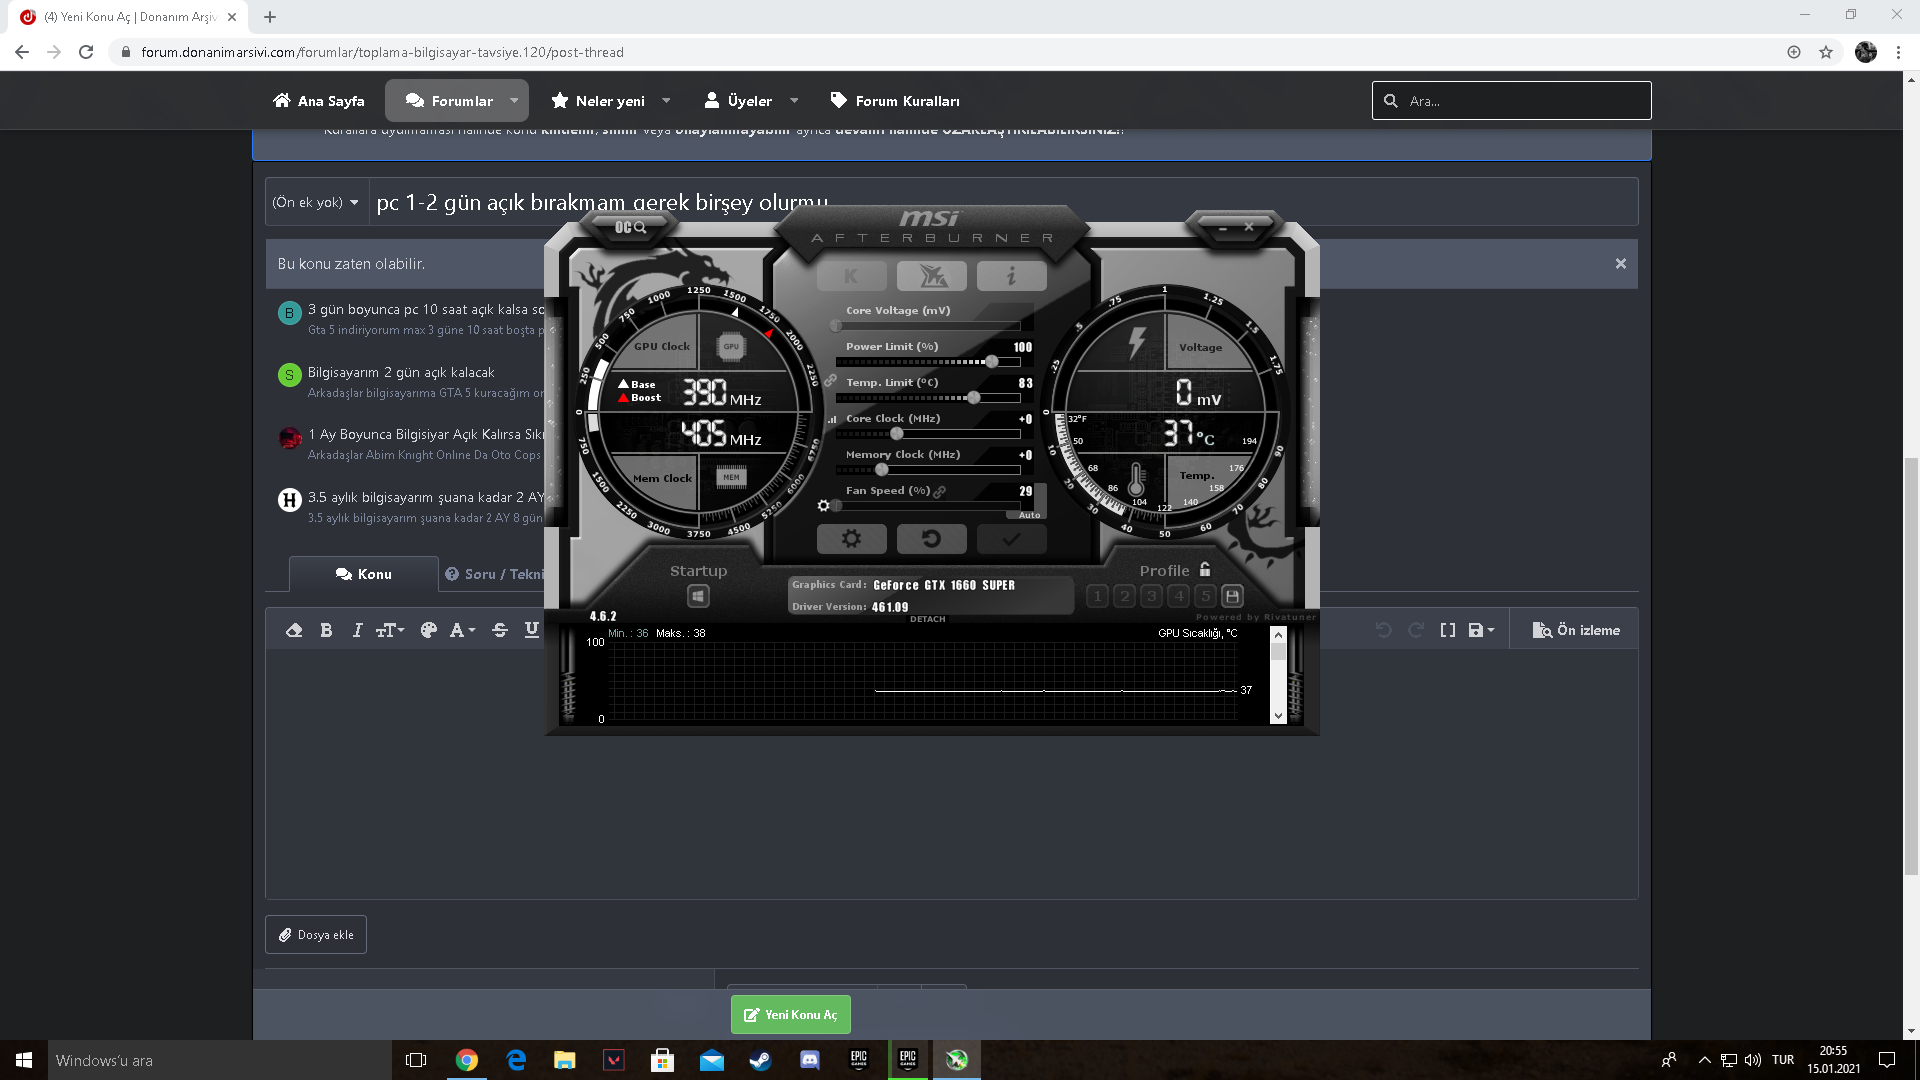
Task: Click the Yeni Konu Aç button
Action: [x=790, y=1014]
